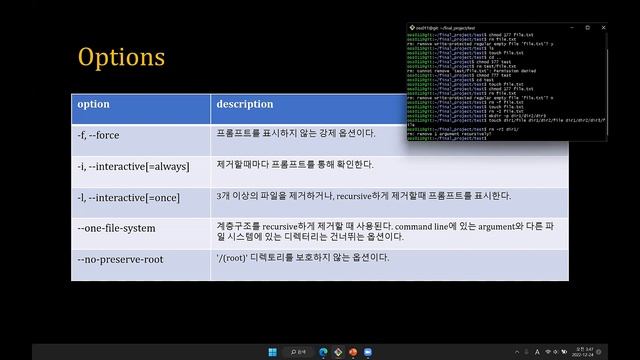Image resolution: width=640 pixels, height=360 pixels.
Task: Minimize the Git Bash terminal window
Action: tap(572, 28)
